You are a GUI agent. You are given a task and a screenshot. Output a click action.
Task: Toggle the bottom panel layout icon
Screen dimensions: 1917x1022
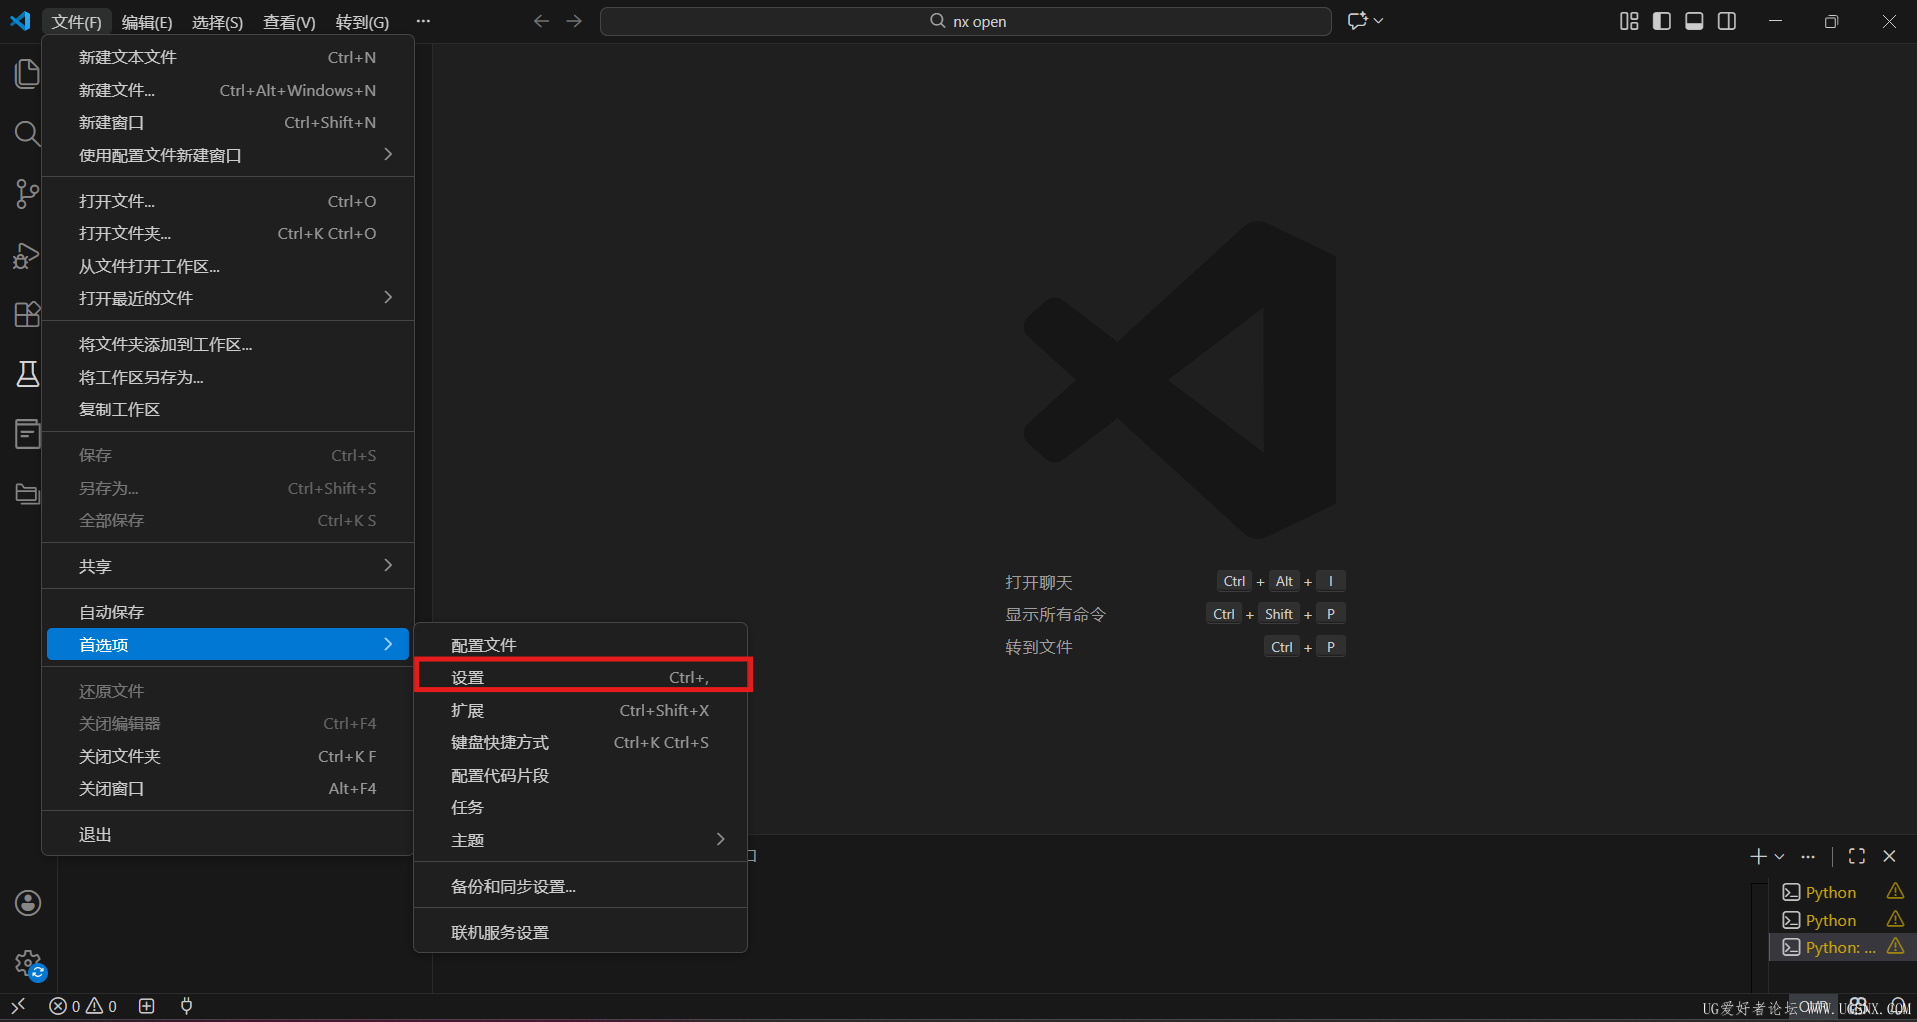pyautogui.click(x=1694, y=21)
